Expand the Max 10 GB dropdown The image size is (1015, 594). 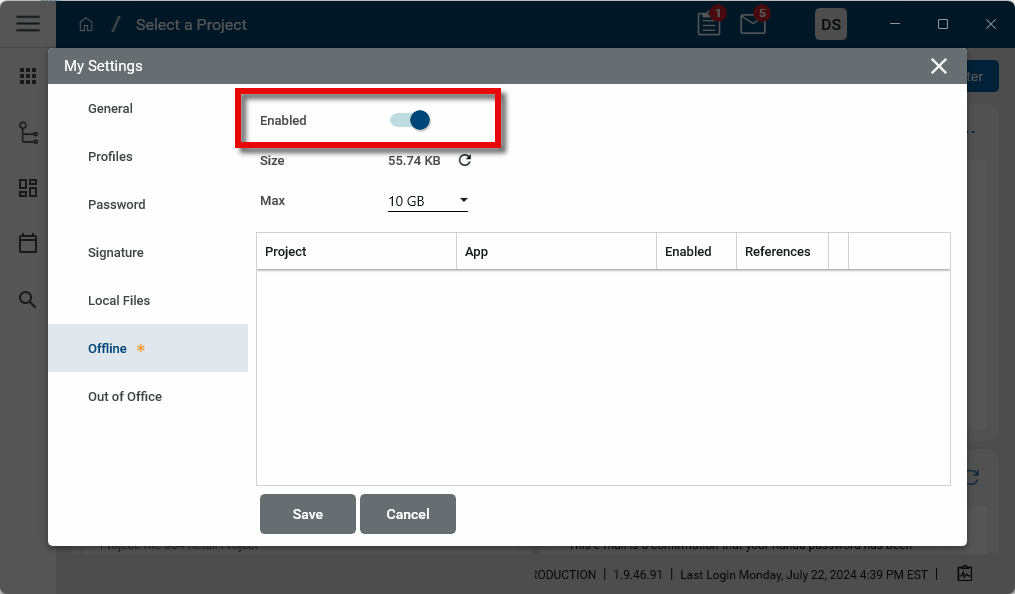tap(428, 201)
